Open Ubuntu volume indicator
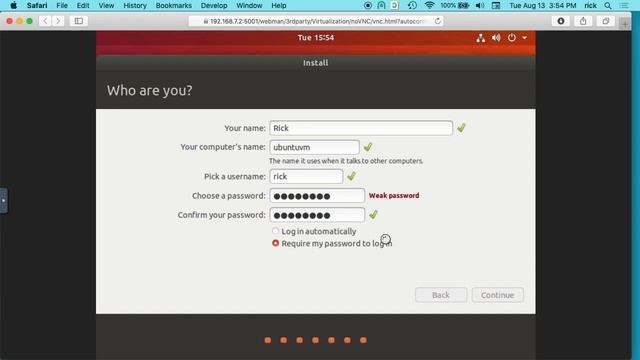 496,38
